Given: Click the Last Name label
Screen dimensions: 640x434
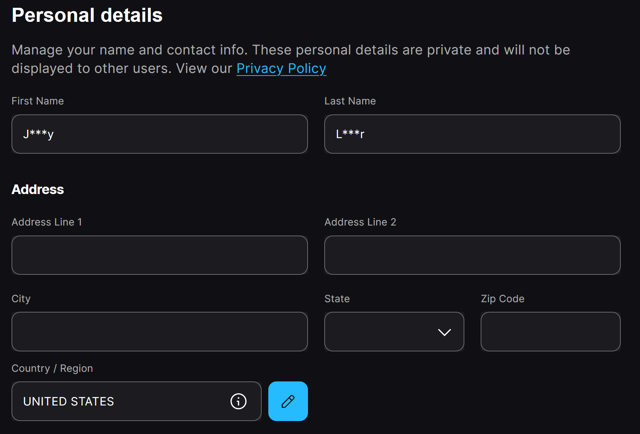Looking at the screenshot, I should pos(350,101).
